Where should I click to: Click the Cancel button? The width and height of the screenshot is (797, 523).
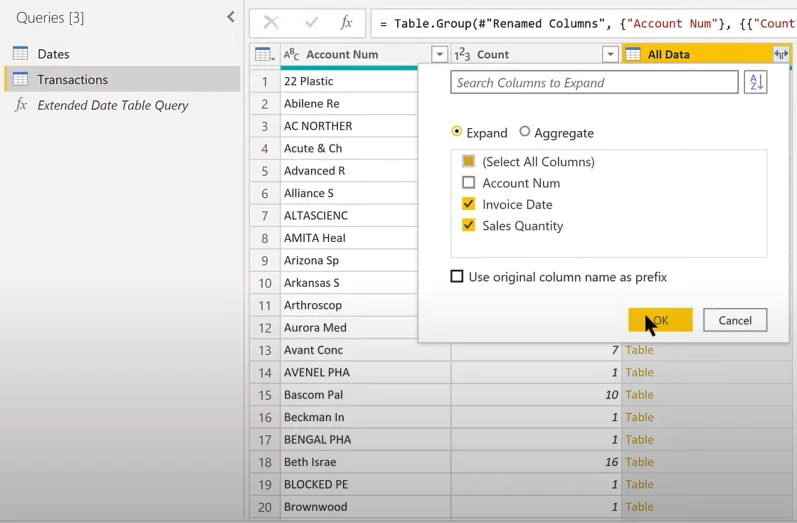pyautogui.click(x=735, y=320)
